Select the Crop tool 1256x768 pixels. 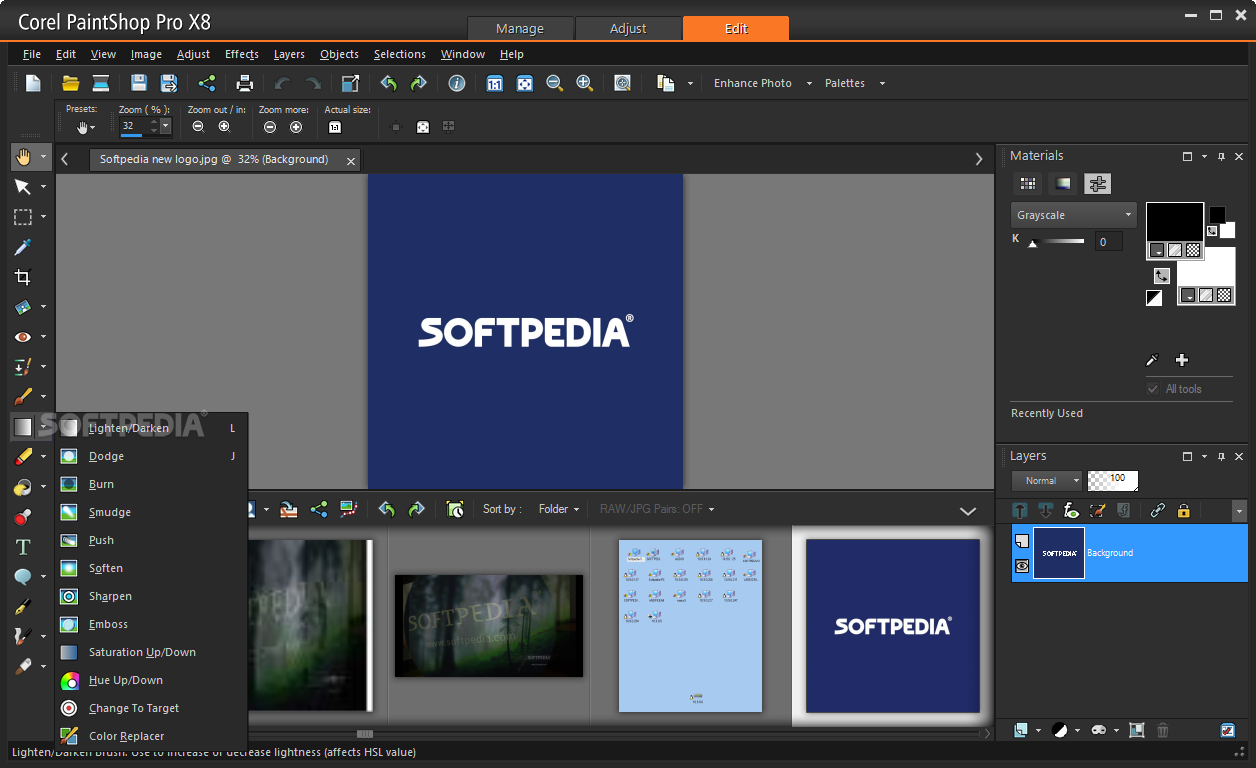click(22, 277)
